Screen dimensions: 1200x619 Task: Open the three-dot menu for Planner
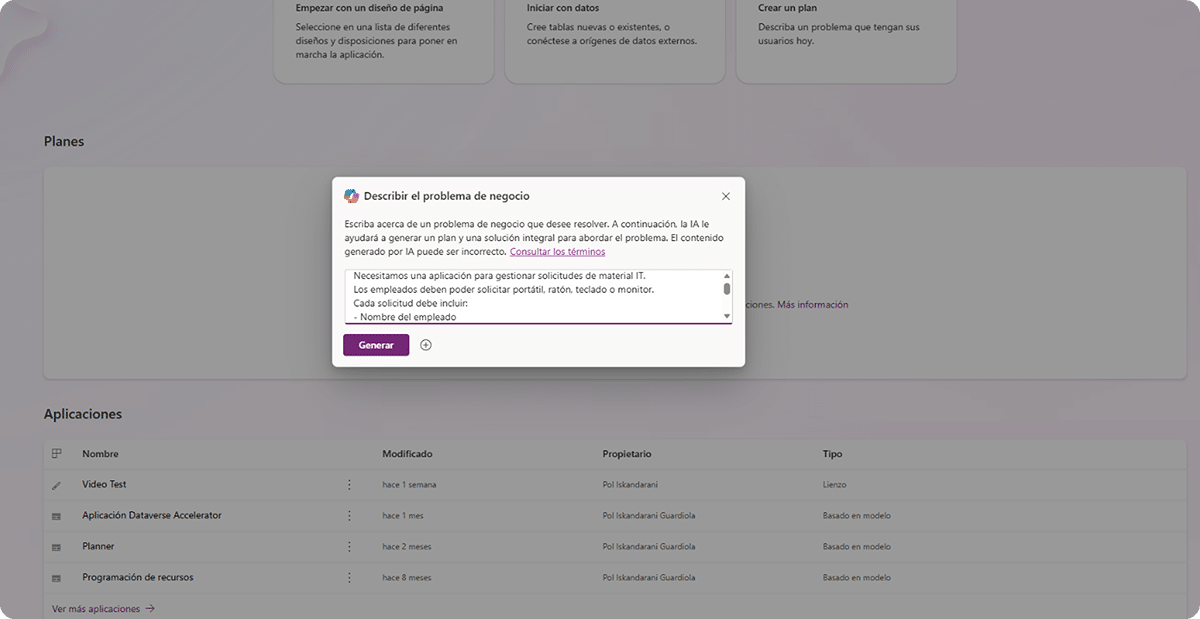pos(349,546)
